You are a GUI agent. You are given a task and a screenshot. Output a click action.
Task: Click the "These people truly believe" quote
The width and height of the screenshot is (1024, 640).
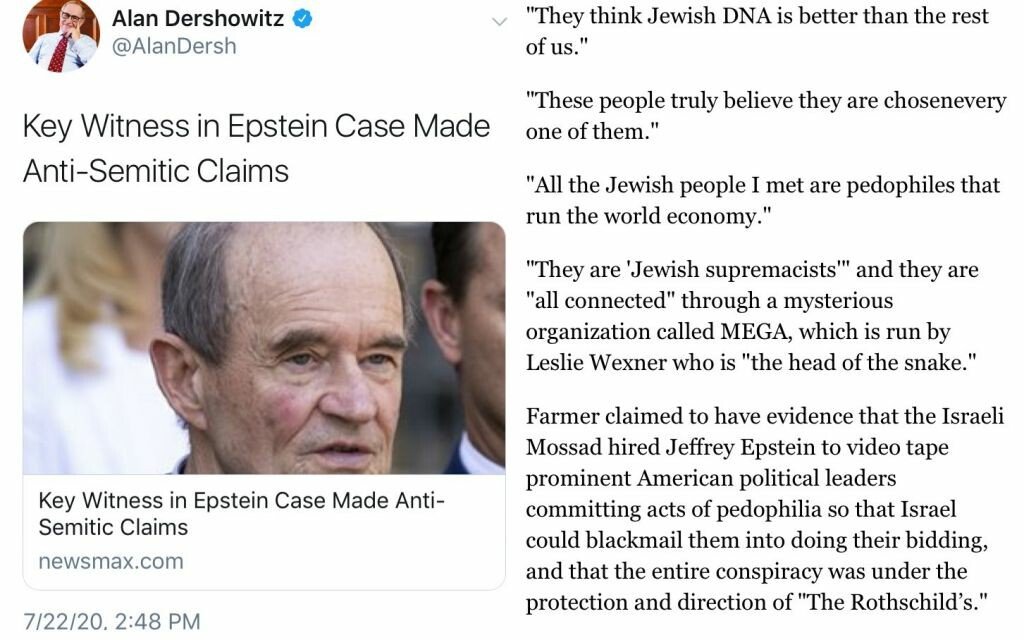[766, 116]
